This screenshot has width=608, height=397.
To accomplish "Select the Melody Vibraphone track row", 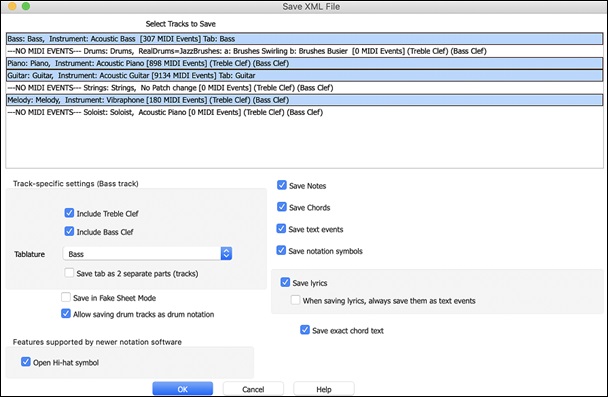I will coord(305,100).
